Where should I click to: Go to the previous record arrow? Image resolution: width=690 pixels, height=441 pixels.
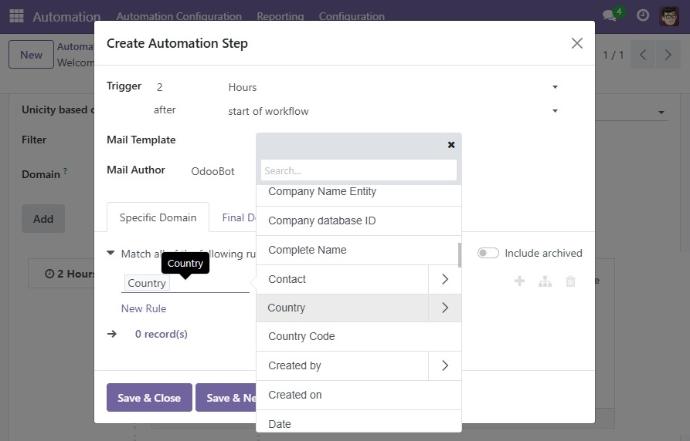point(643,55)
